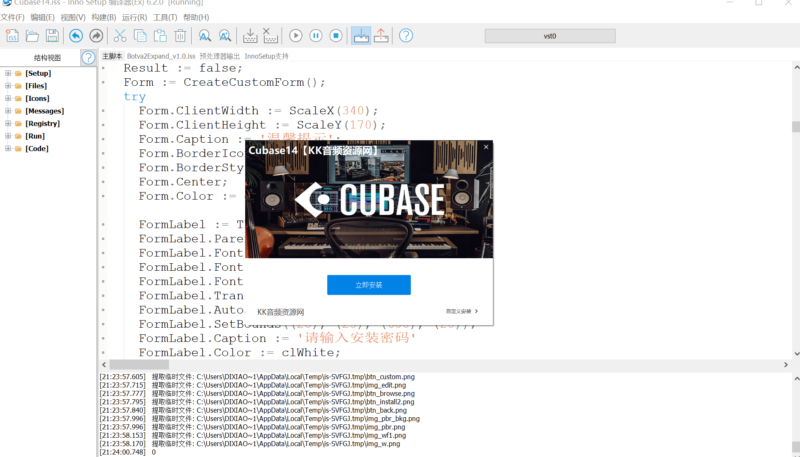Expand the [Code] tree node
This screenshot has width=800, height=457.
(x=8, y=148)
